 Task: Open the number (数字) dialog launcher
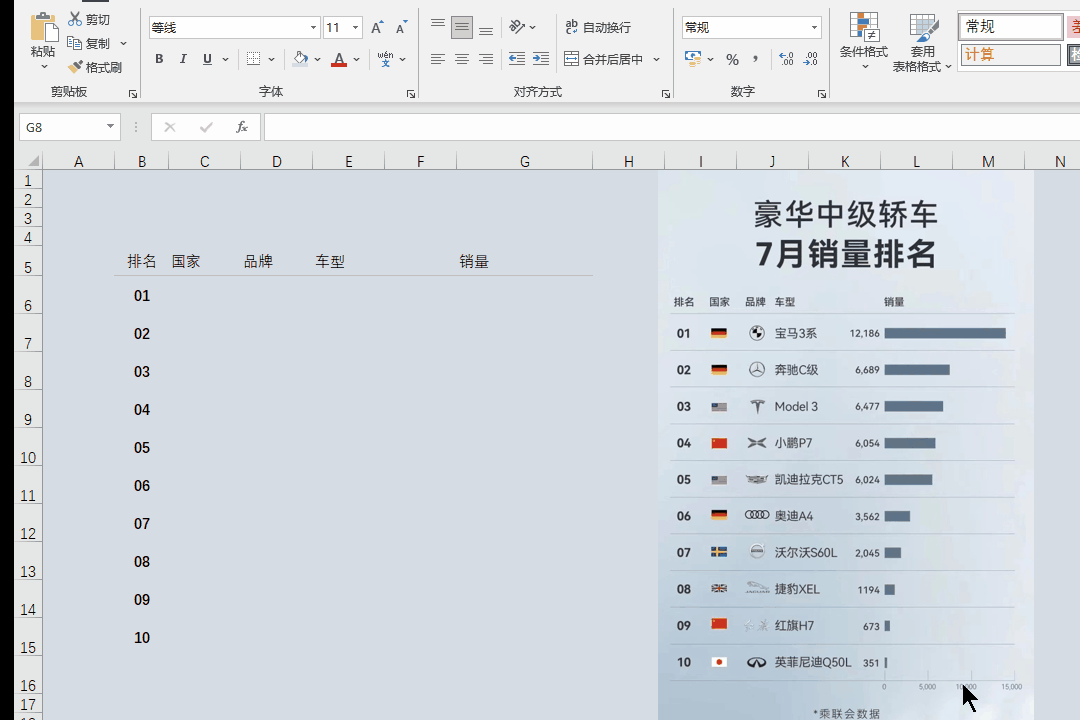click(x=822, y=94)
